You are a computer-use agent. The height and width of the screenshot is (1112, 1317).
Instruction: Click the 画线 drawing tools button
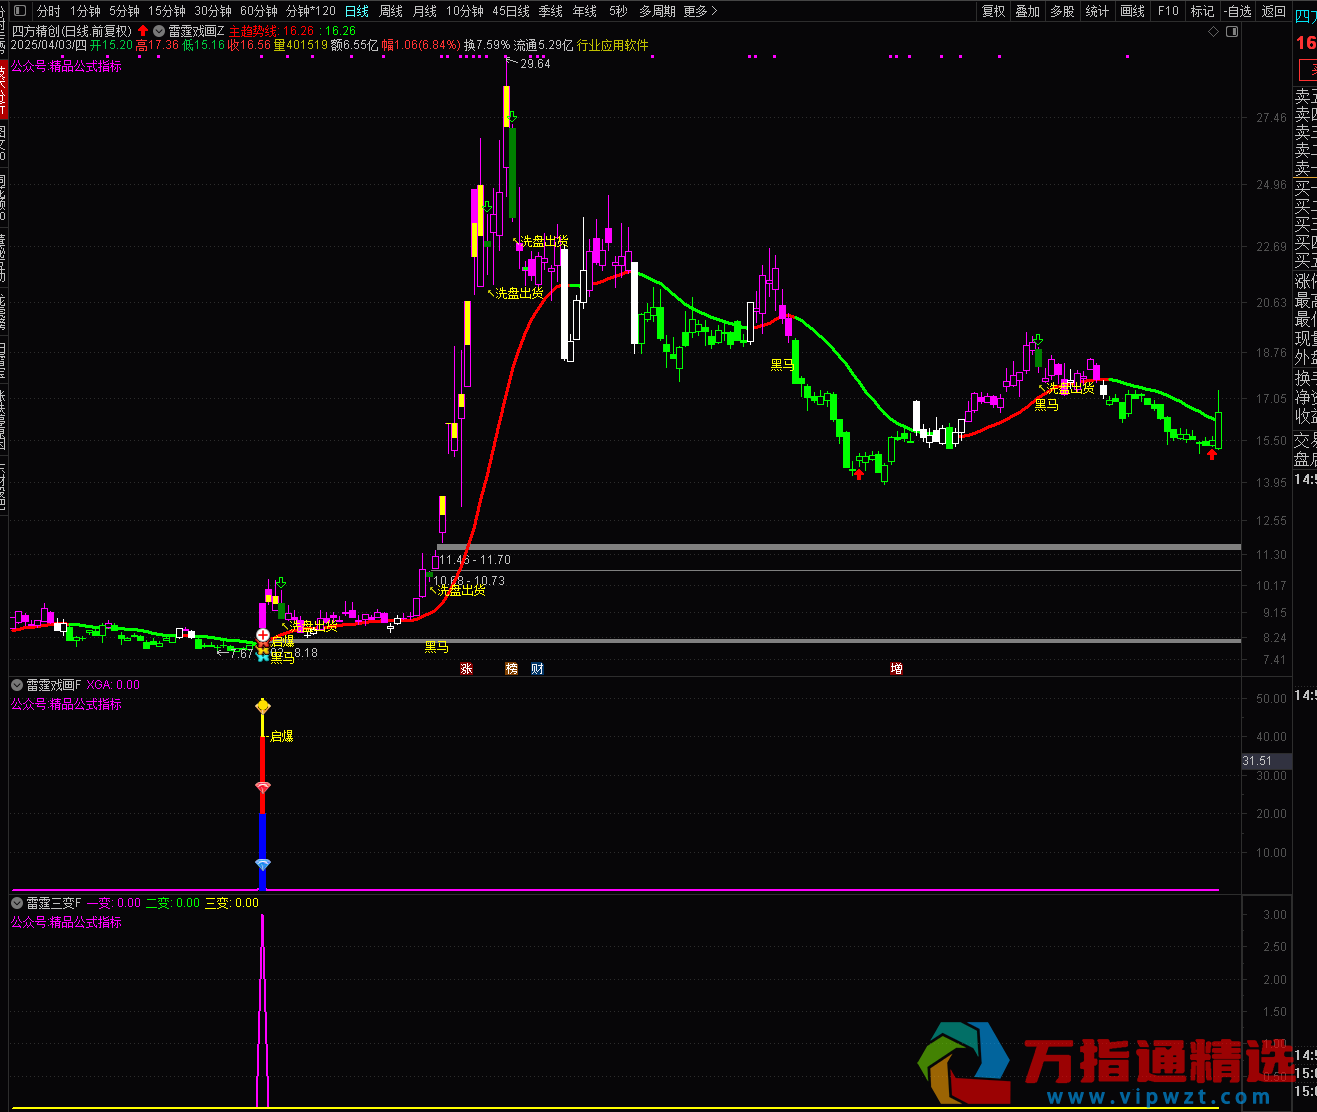(x=1132, y=11)
